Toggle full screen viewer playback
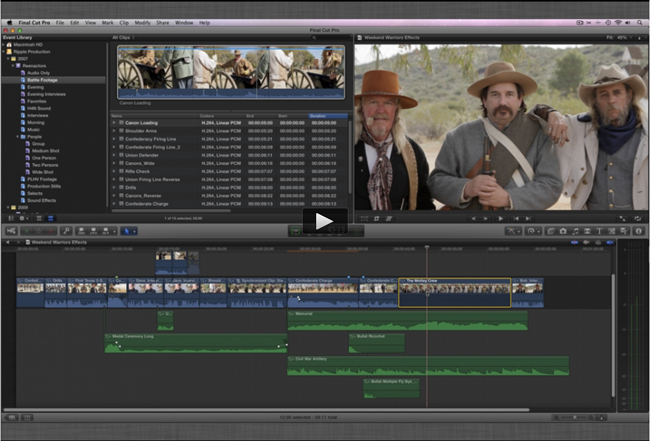Viewport: 650px width, 441px height. (x=622, y=218)
